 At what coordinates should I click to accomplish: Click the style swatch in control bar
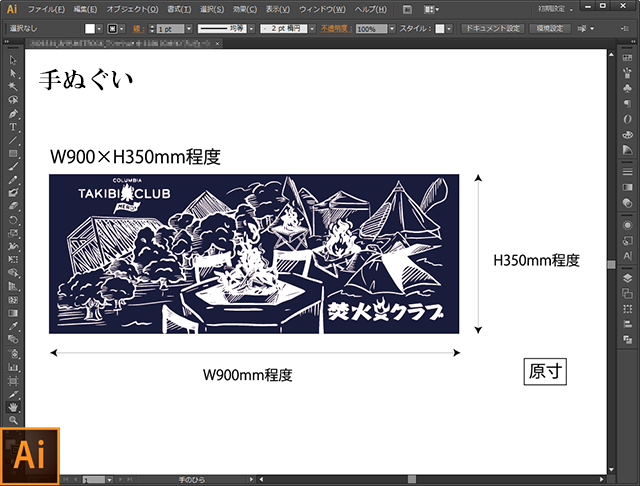click(438, 29)
